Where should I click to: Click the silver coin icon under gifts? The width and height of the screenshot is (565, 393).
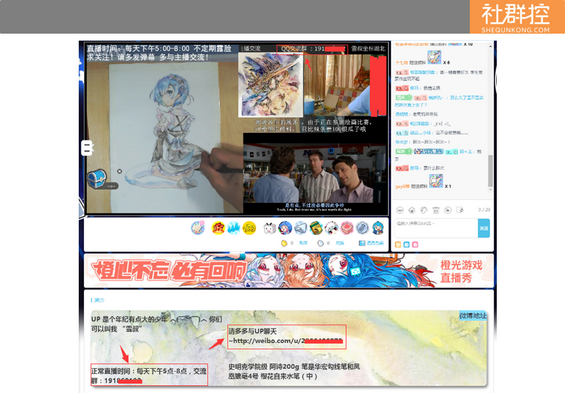coord(320,243)
